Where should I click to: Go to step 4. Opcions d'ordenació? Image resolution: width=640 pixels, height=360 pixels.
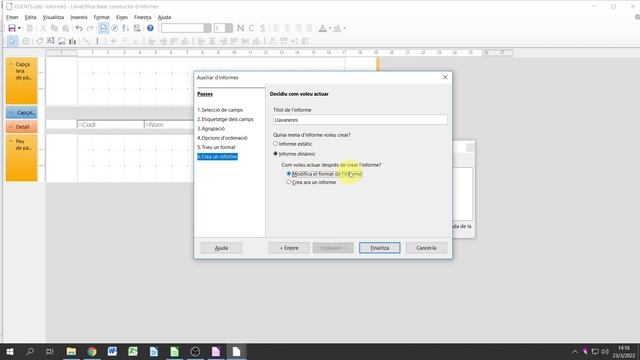tap(222, 138)
